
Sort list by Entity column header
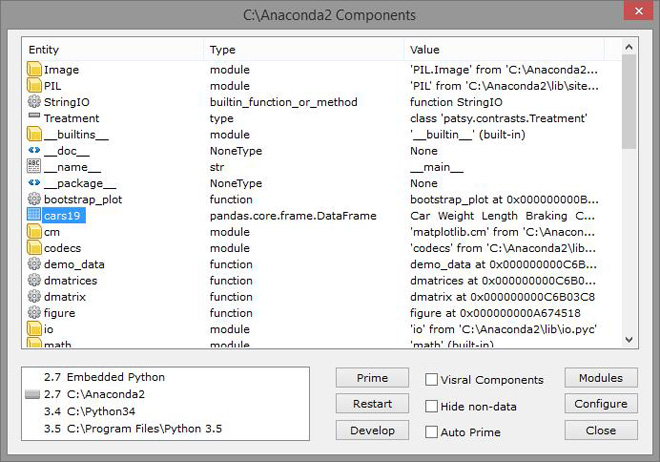tap(112, 50)
